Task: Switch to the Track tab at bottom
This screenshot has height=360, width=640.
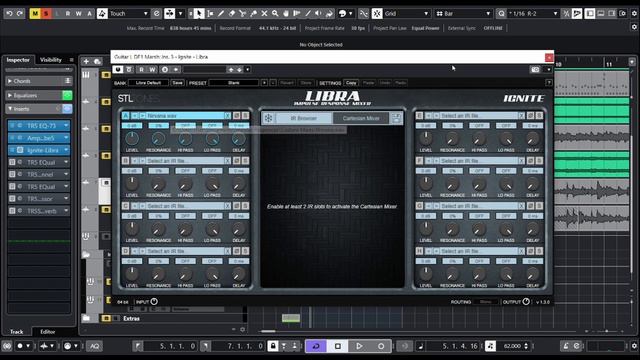Action: pyautogui.click(x=17, y=331)
